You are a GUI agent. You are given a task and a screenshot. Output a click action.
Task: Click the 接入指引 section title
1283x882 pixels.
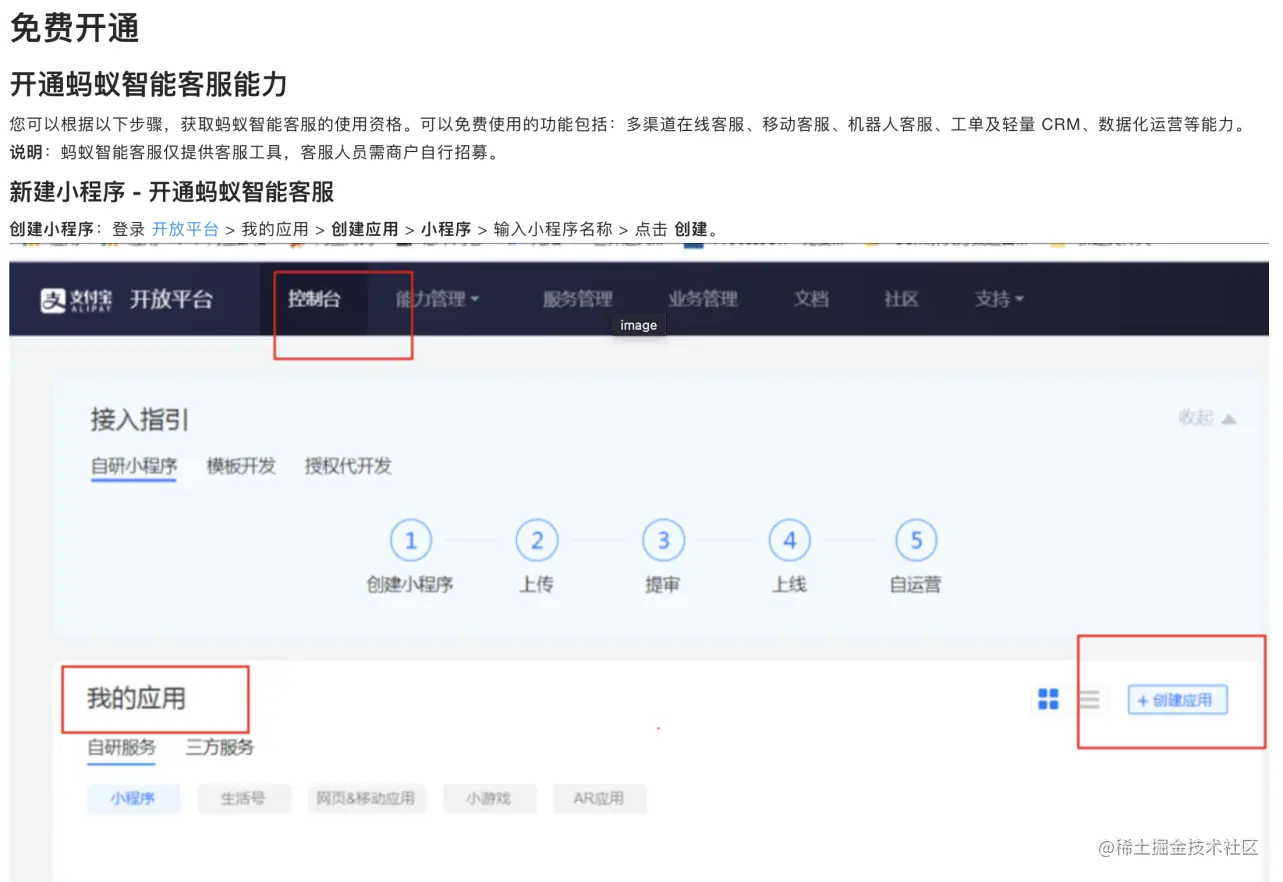[x=140, y=419]
